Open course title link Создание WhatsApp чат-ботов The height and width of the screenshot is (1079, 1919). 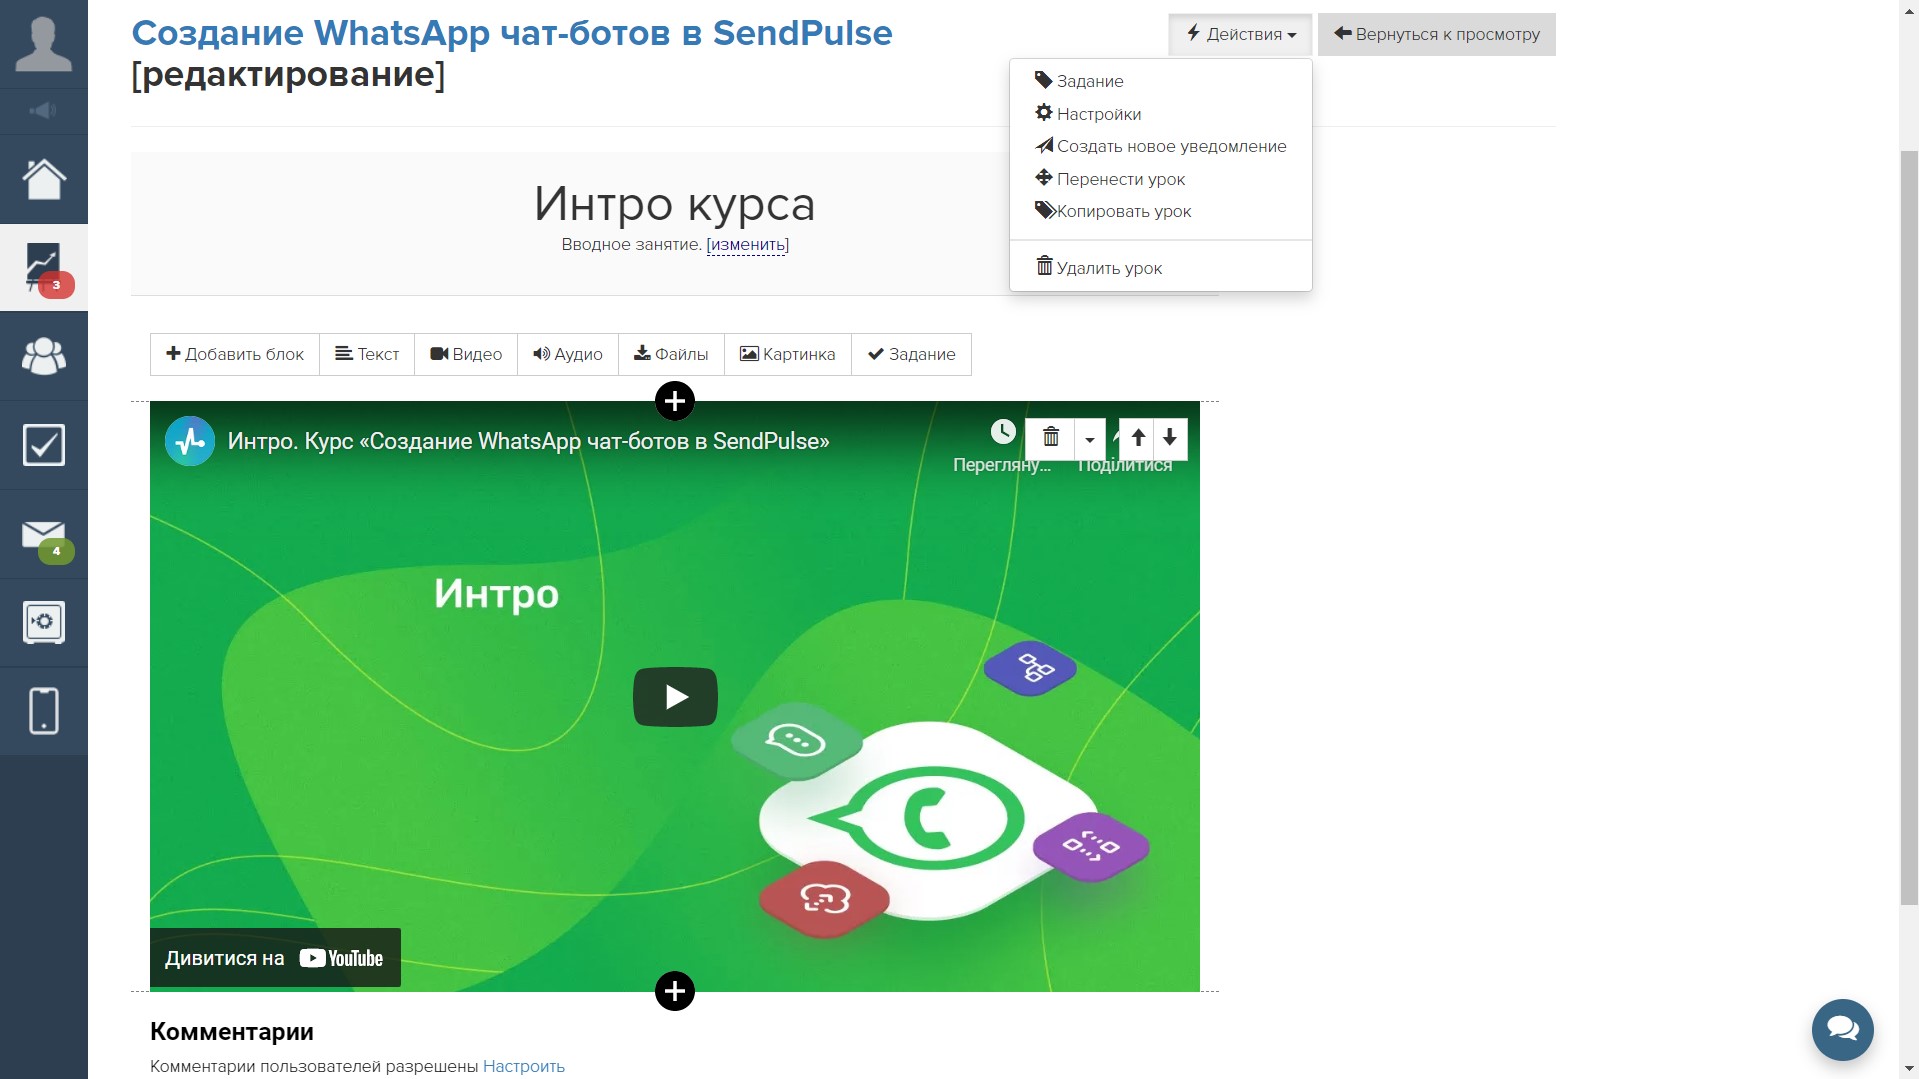pos(512,33)
